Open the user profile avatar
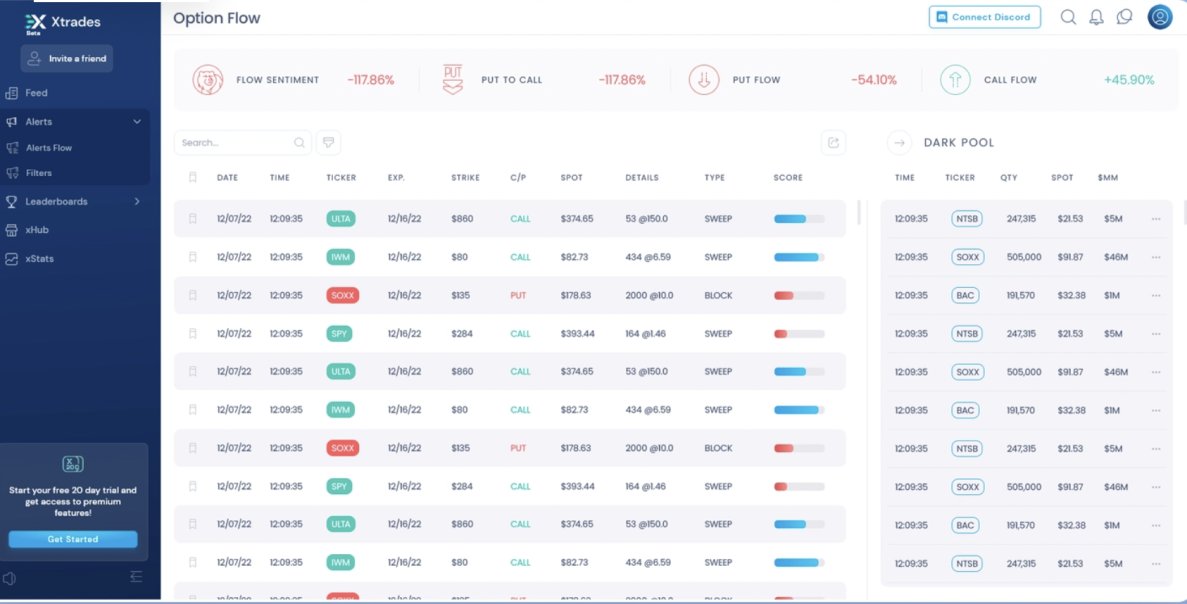 tap(1160, 17)
